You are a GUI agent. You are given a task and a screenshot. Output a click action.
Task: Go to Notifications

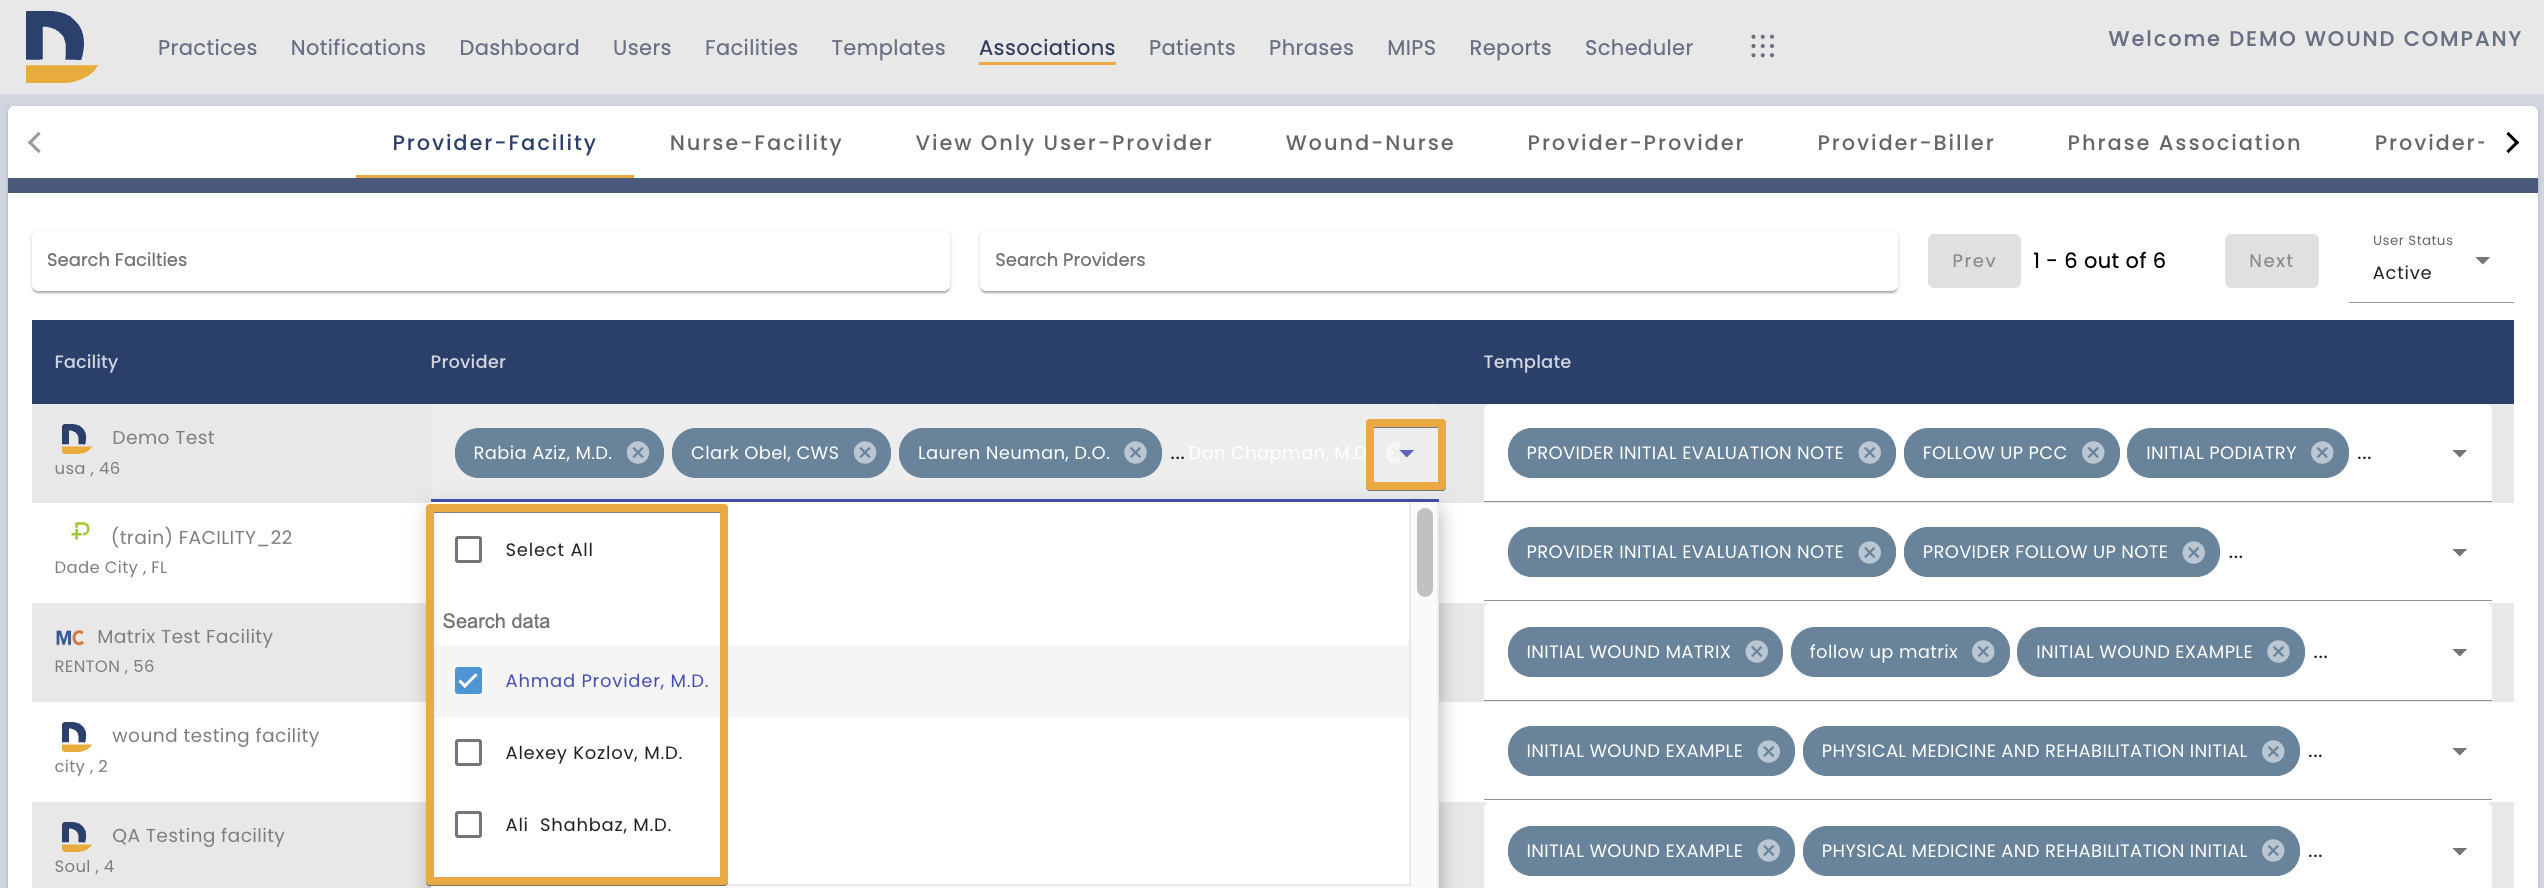[x=358, y=47]
